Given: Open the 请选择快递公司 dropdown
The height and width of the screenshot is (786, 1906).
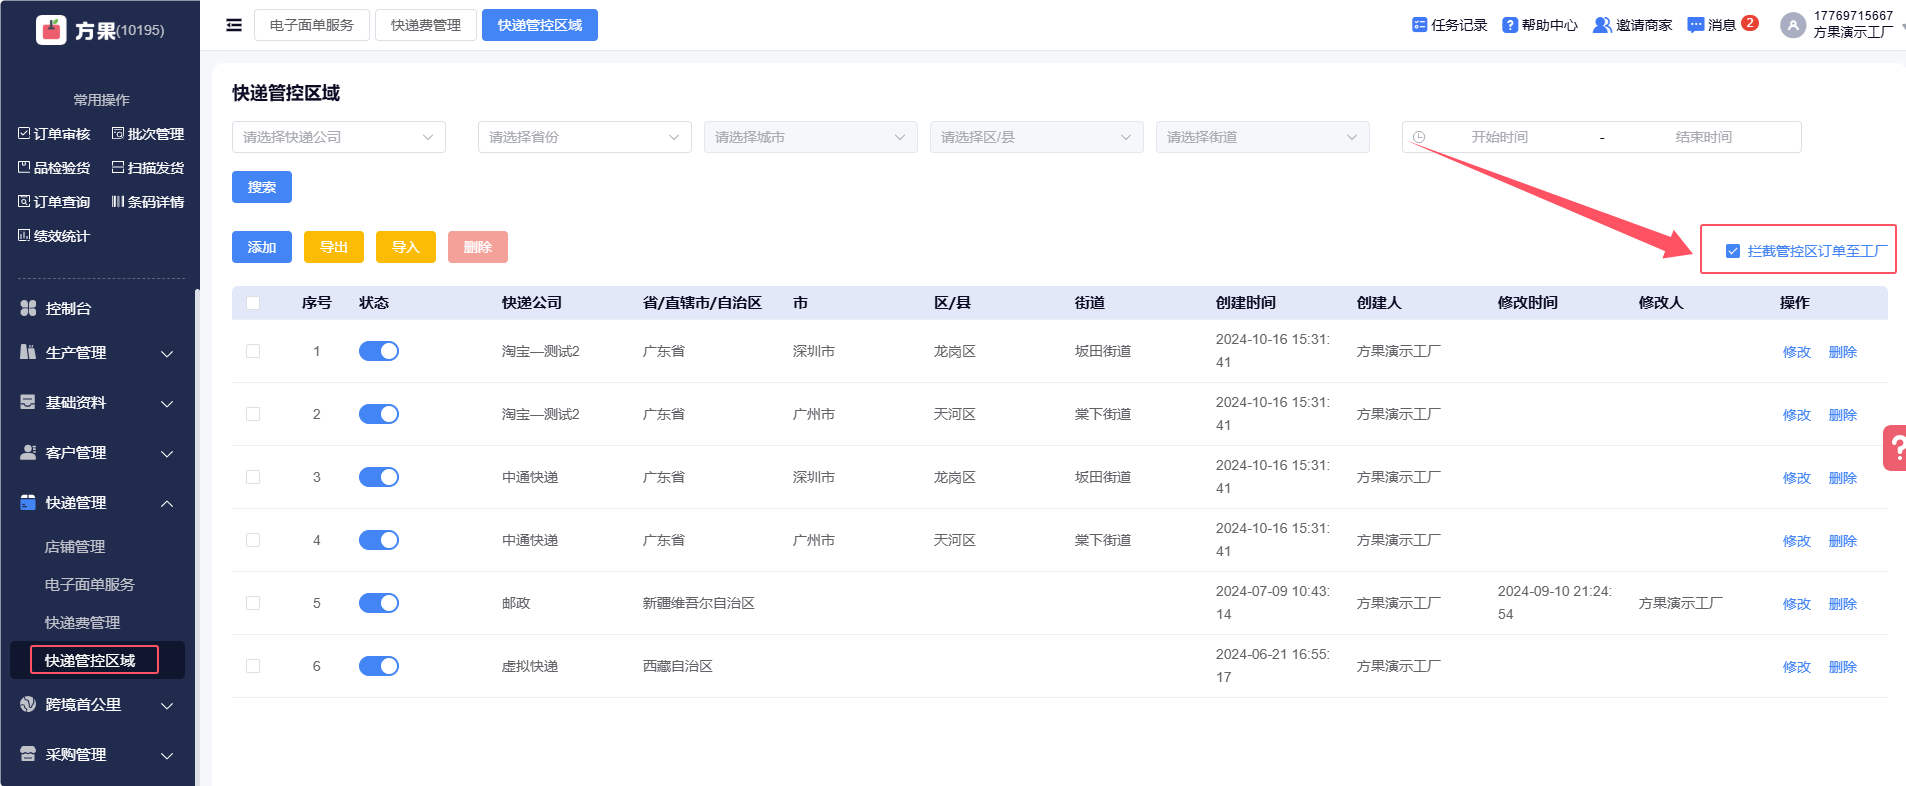Looking at the screenshot, I should [338, 137].
